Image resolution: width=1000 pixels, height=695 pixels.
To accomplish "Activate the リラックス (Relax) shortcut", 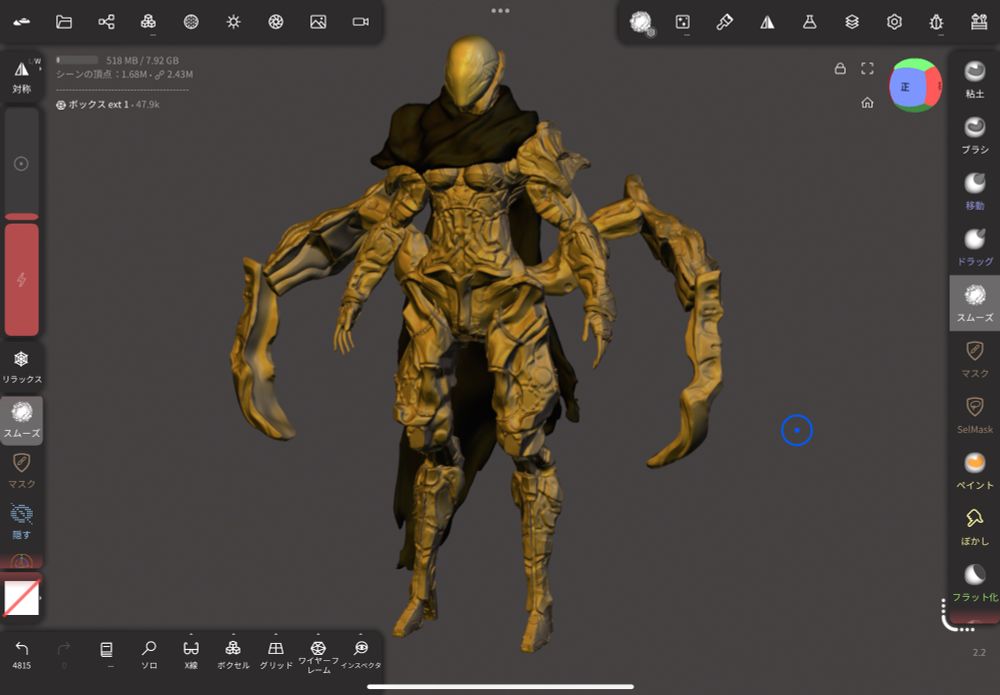I will coord(22,368).
